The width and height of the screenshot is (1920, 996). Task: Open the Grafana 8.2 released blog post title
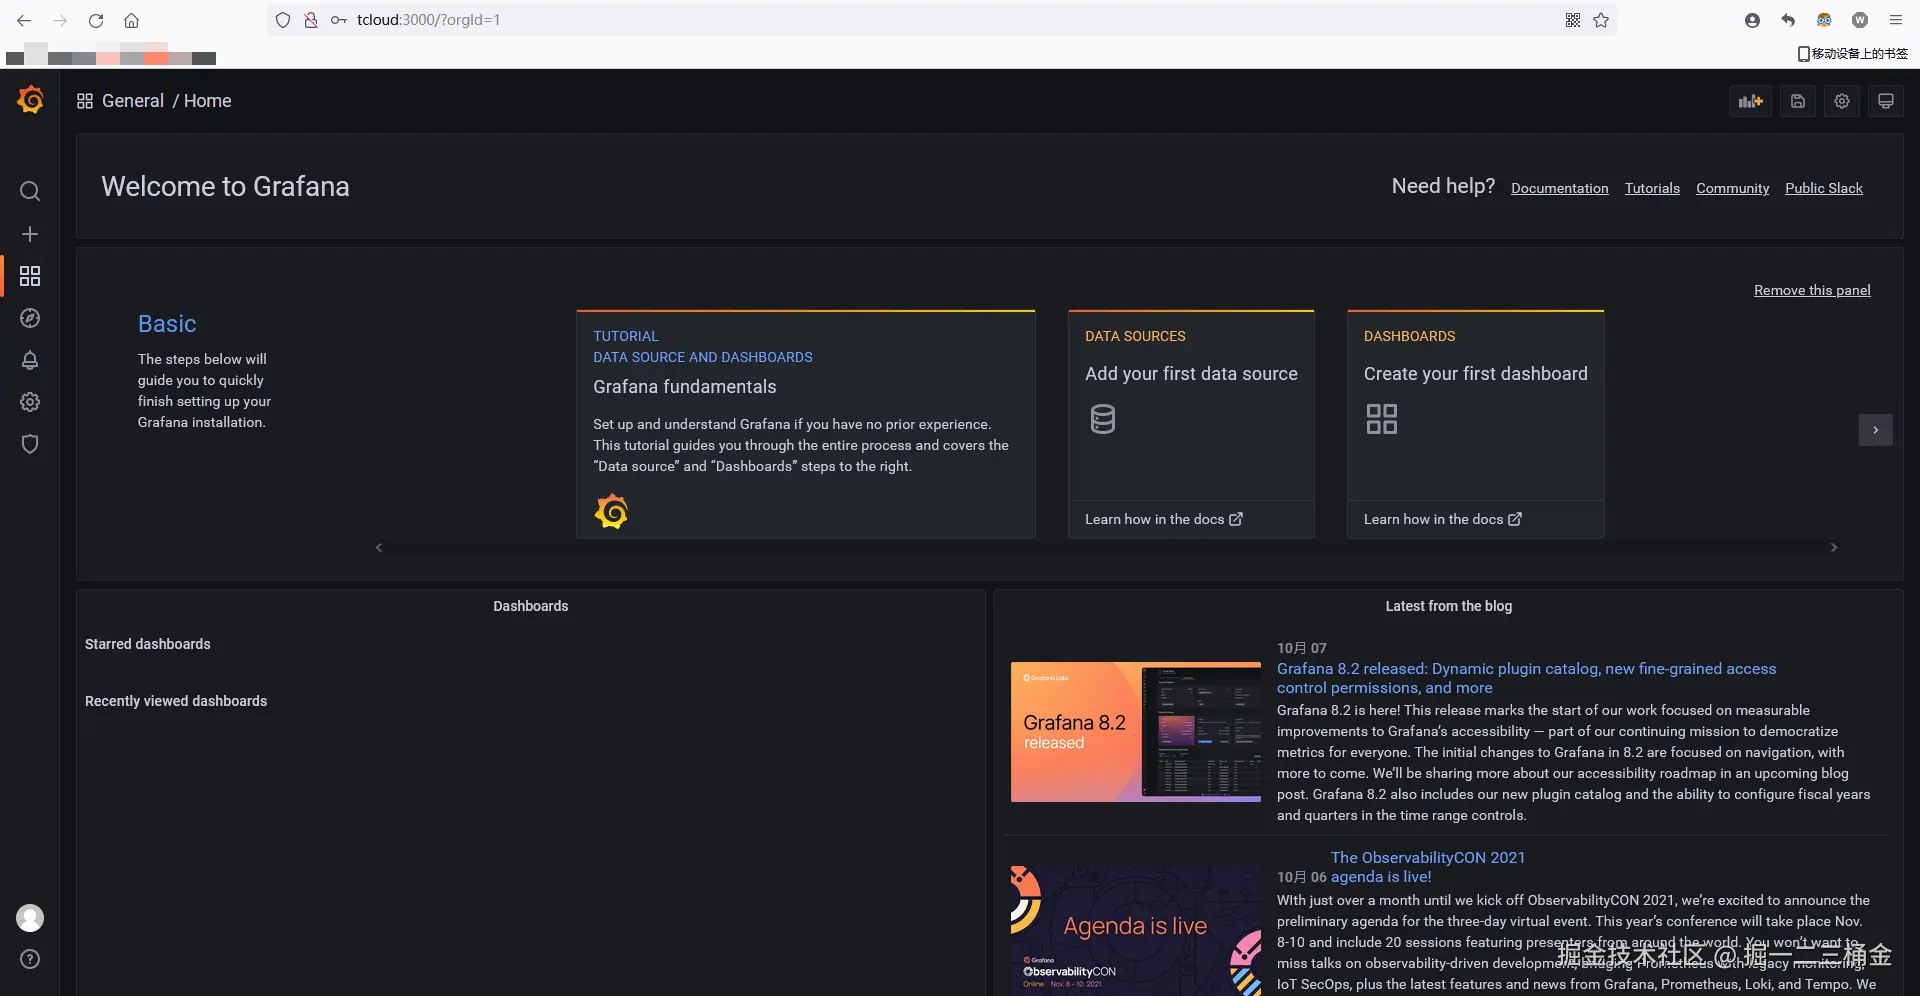click(x=1526, y=678)
